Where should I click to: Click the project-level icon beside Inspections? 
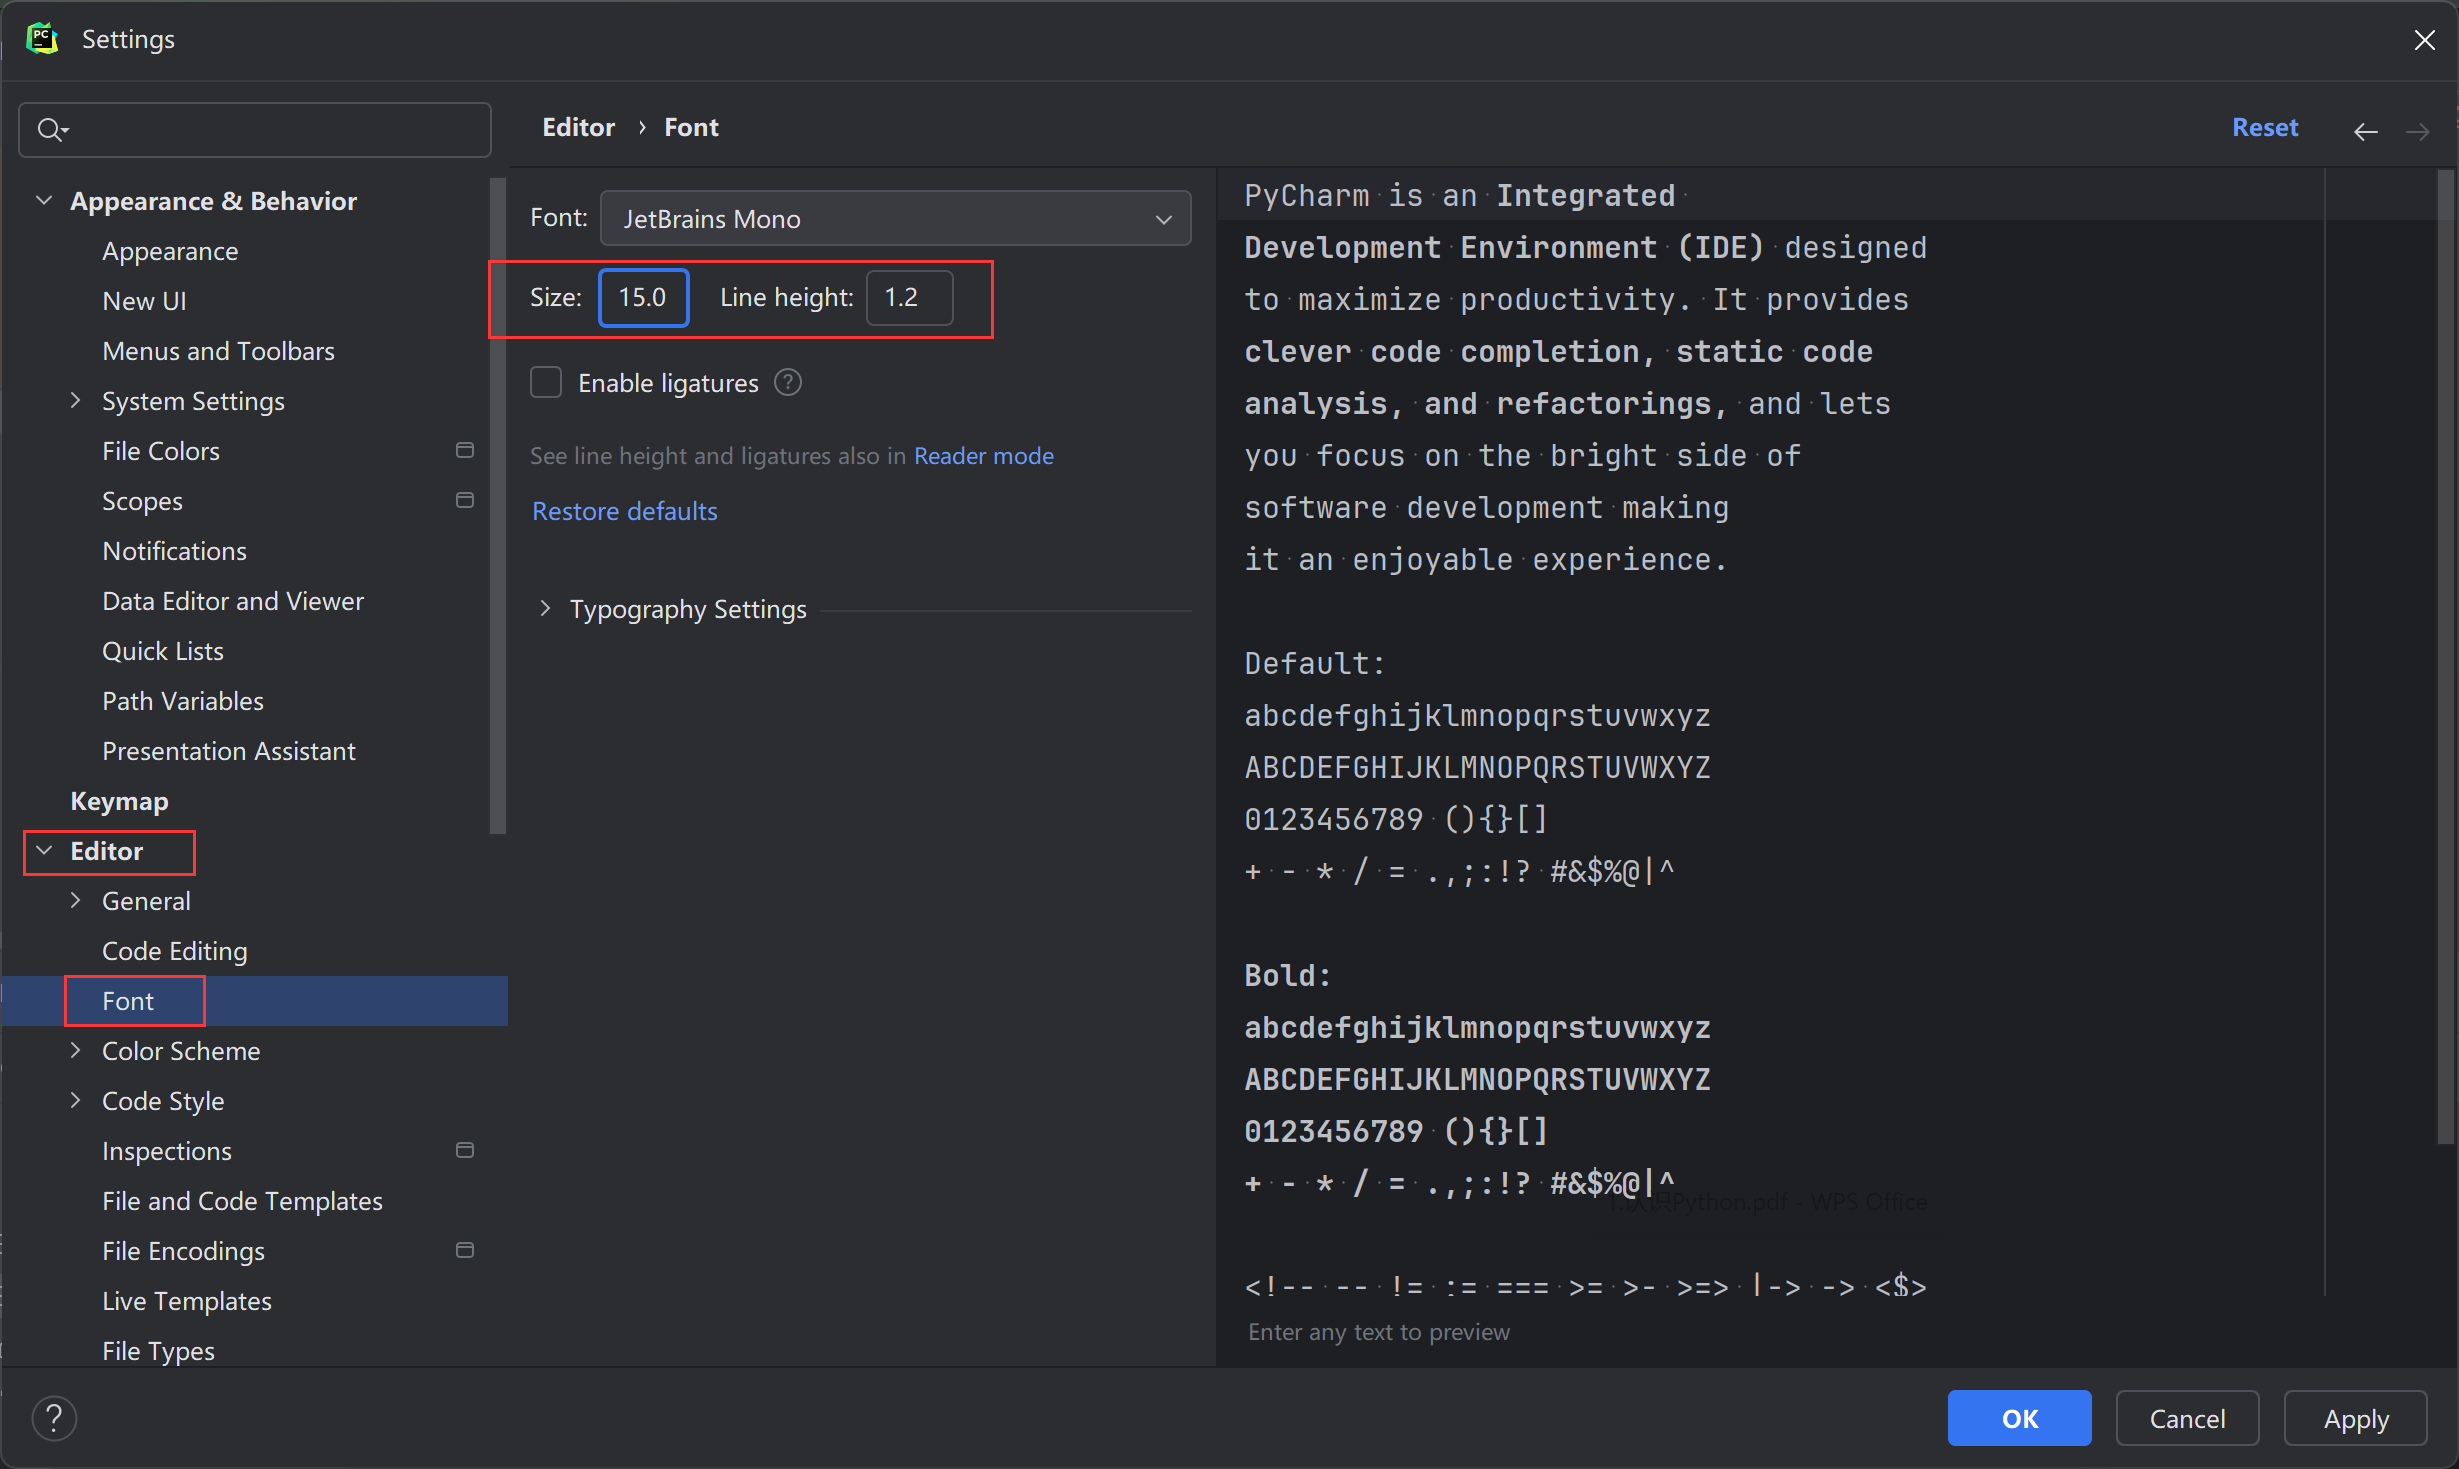point(465,1151)
